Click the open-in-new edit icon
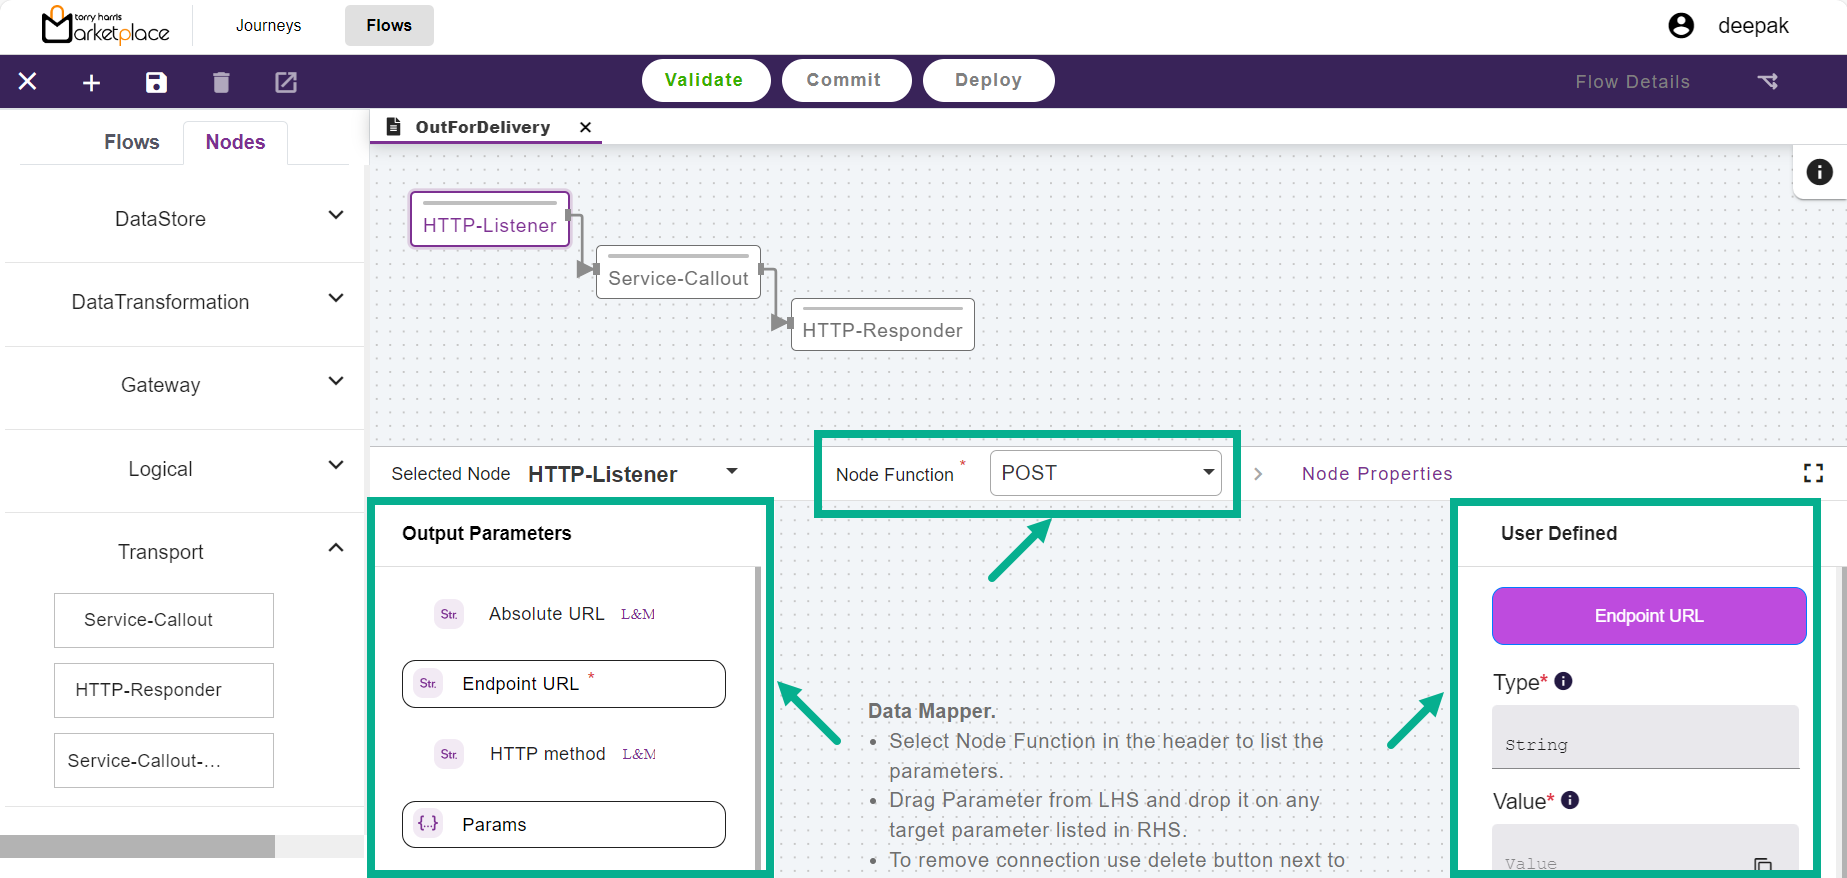This screenshot has width=1847, height=878. [x=286, y=83]
